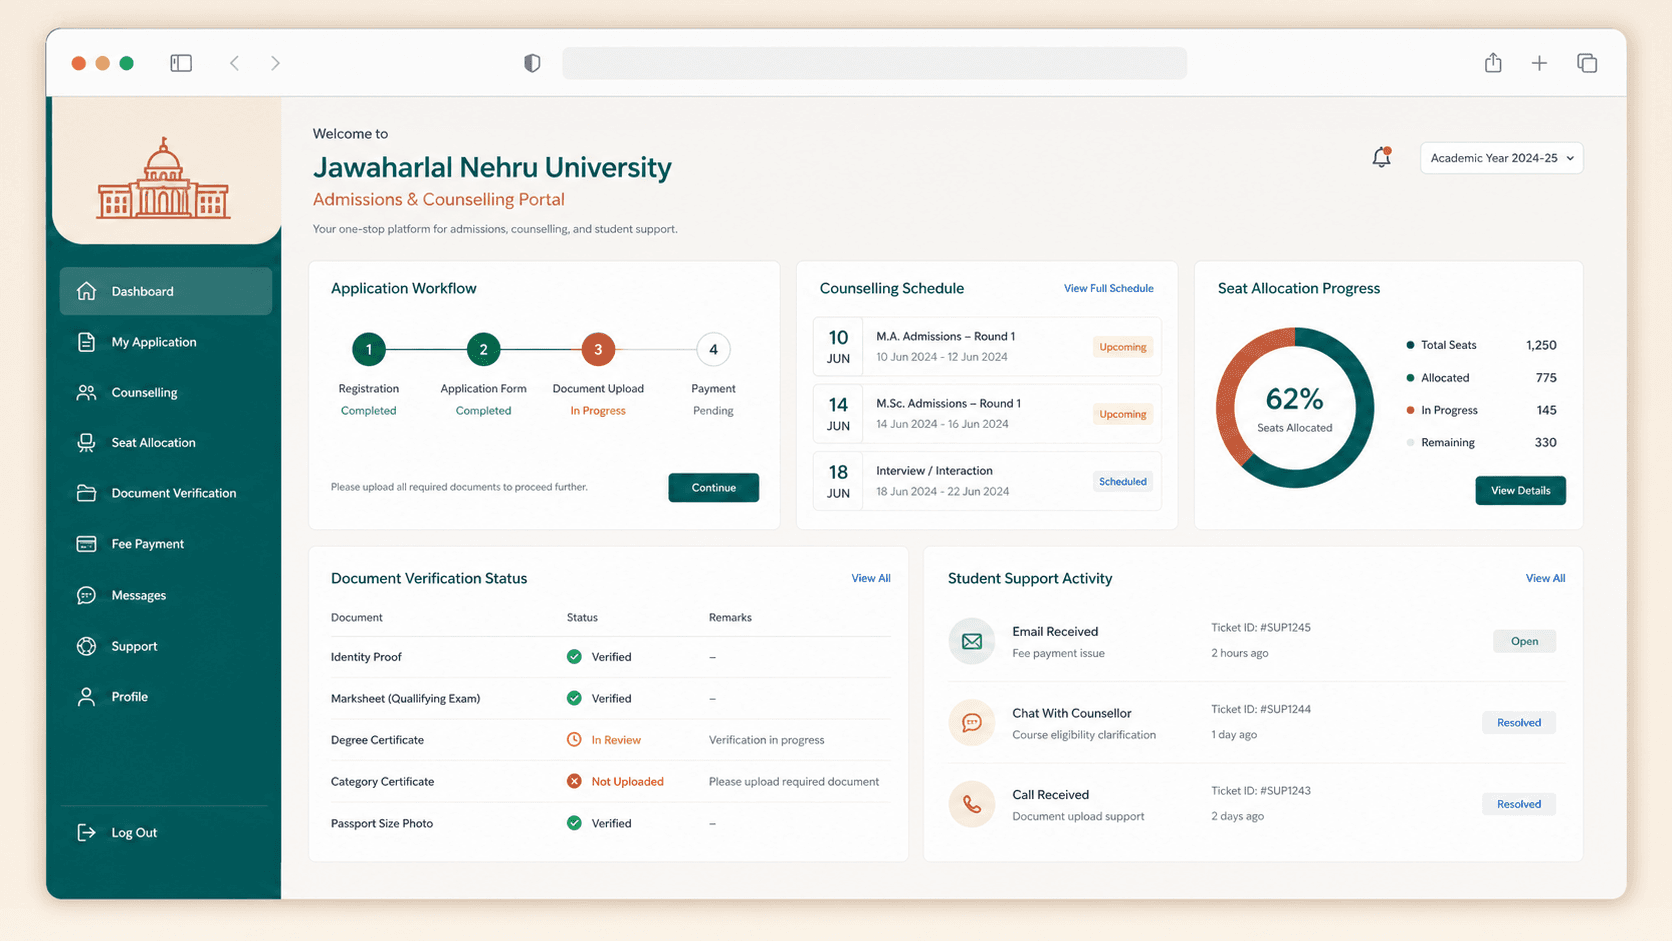
Task: Click the Resolved badge for ticket #SUP1244
Action: click(1518, 723)
